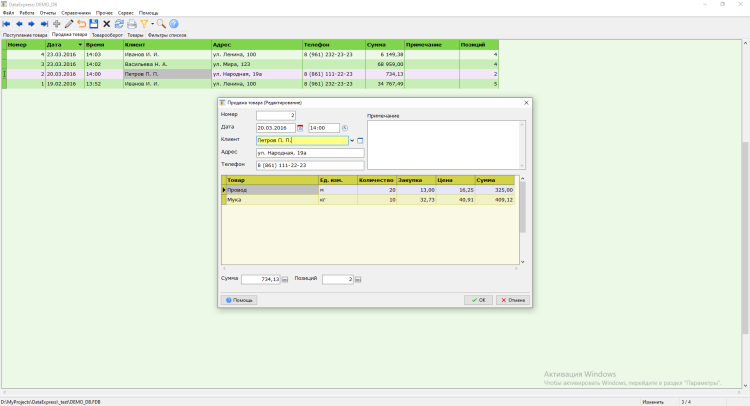The height and width of the screenshot is (406, 750).
Task: Go to the next record arrow
Action: (x=32, y=24)
